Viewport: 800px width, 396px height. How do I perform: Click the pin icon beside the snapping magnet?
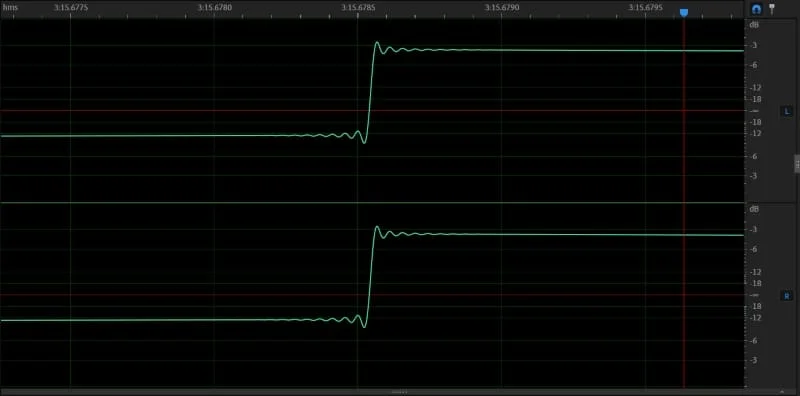771,9
